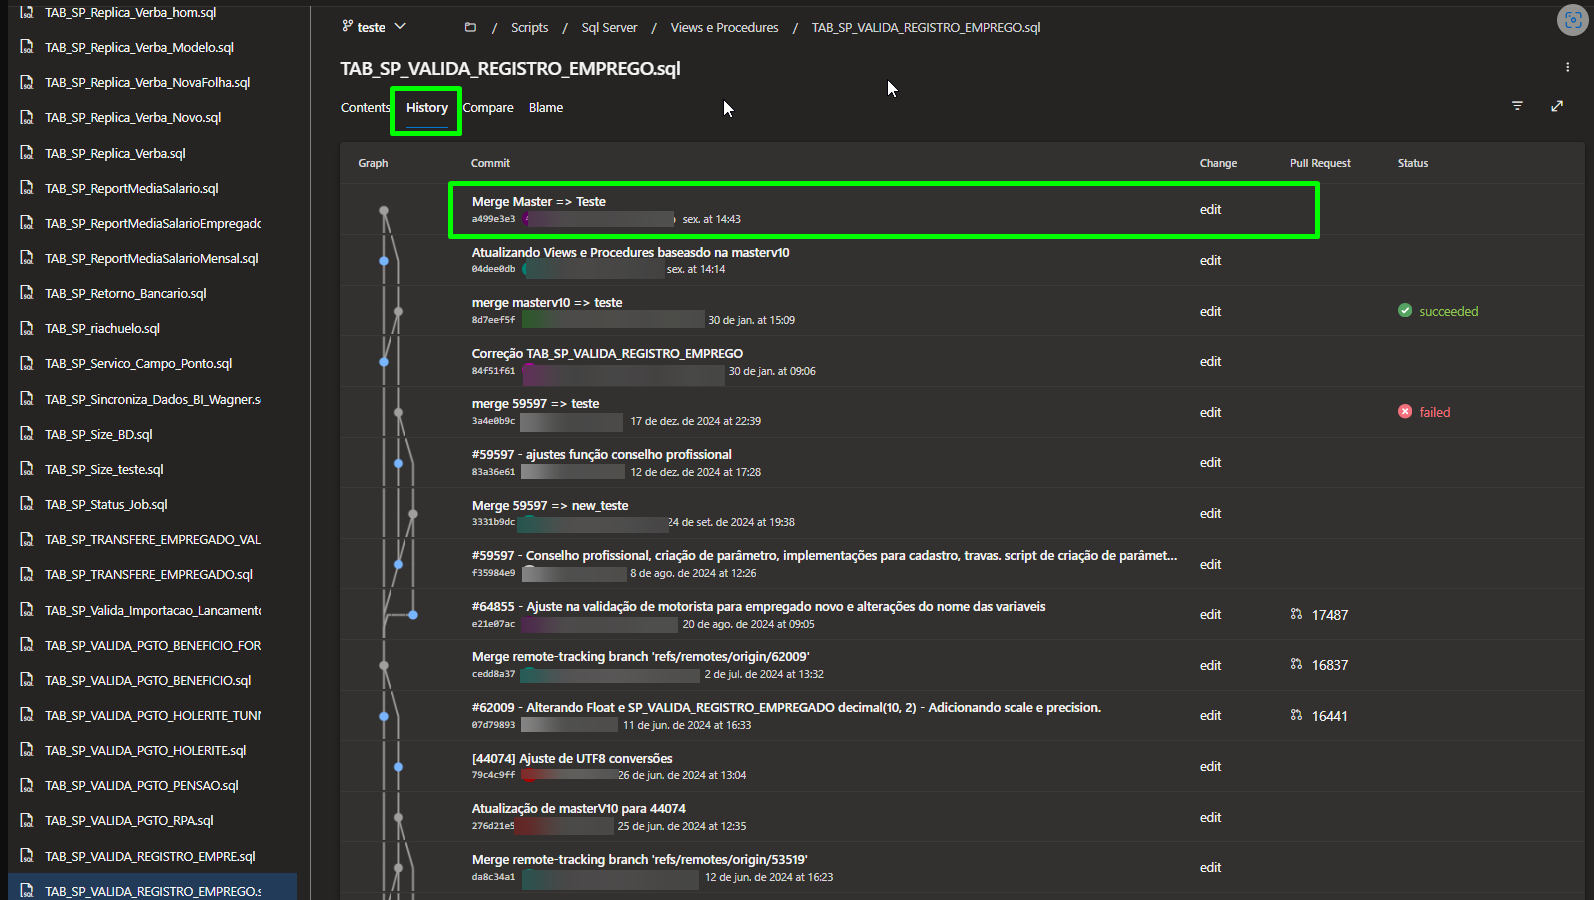Open the teste branch selector dropdown
This screenshot has height=900, width=1594.
tap(374, 27)
